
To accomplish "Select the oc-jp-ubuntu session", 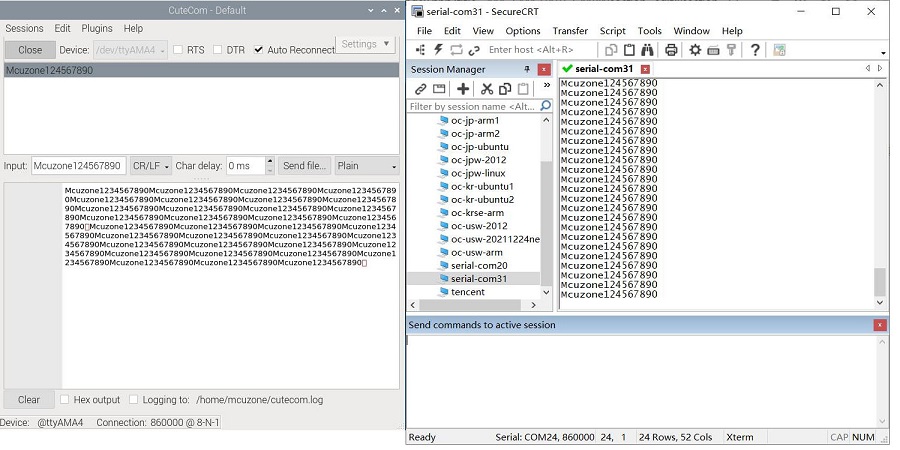I will 479,146.
